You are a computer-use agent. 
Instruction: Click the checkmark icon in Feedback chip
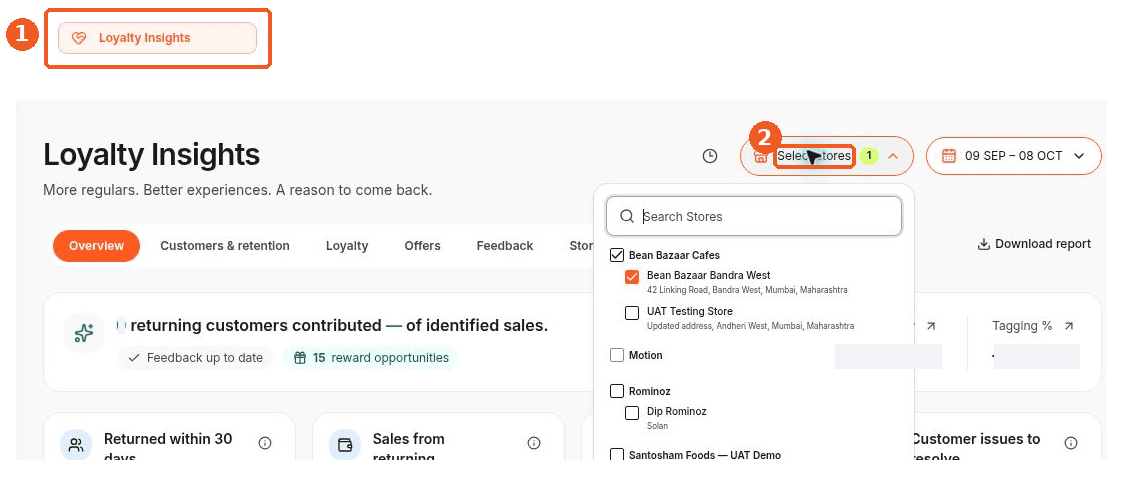[x=134, y=357]
